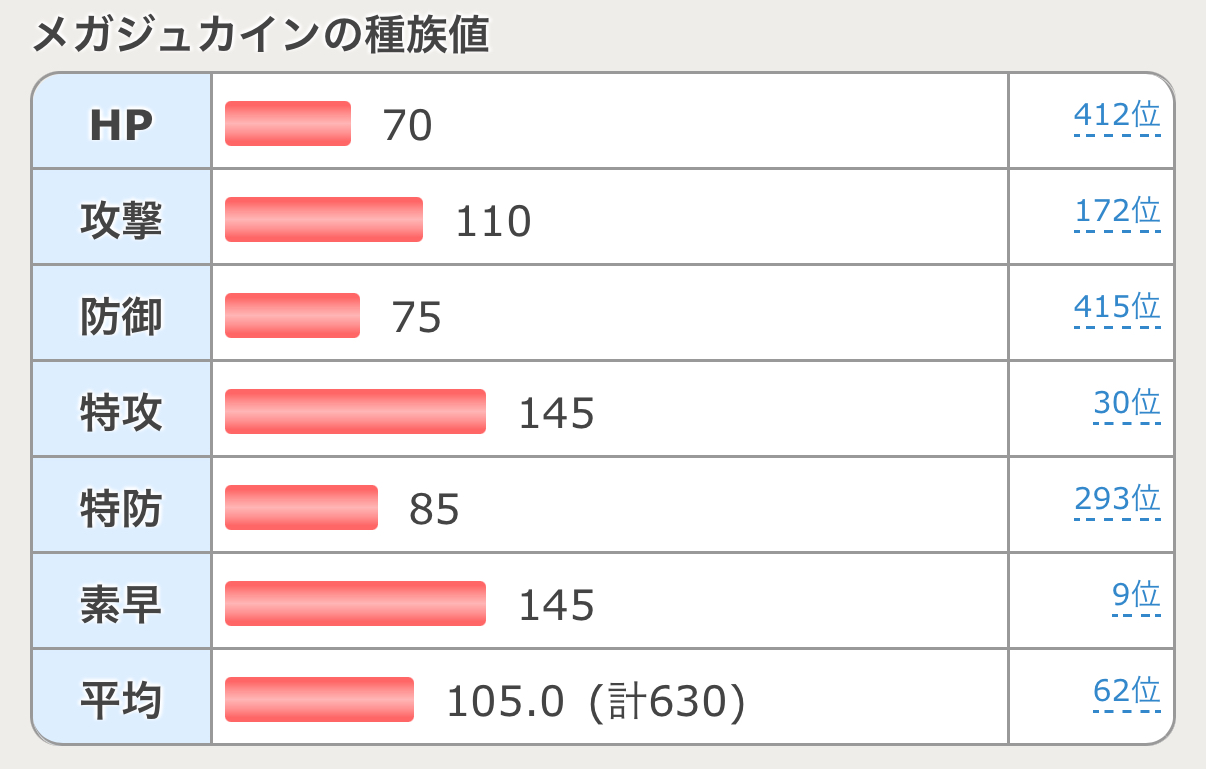Open the 特攻 ranking link 30位

click(1126, 404)
